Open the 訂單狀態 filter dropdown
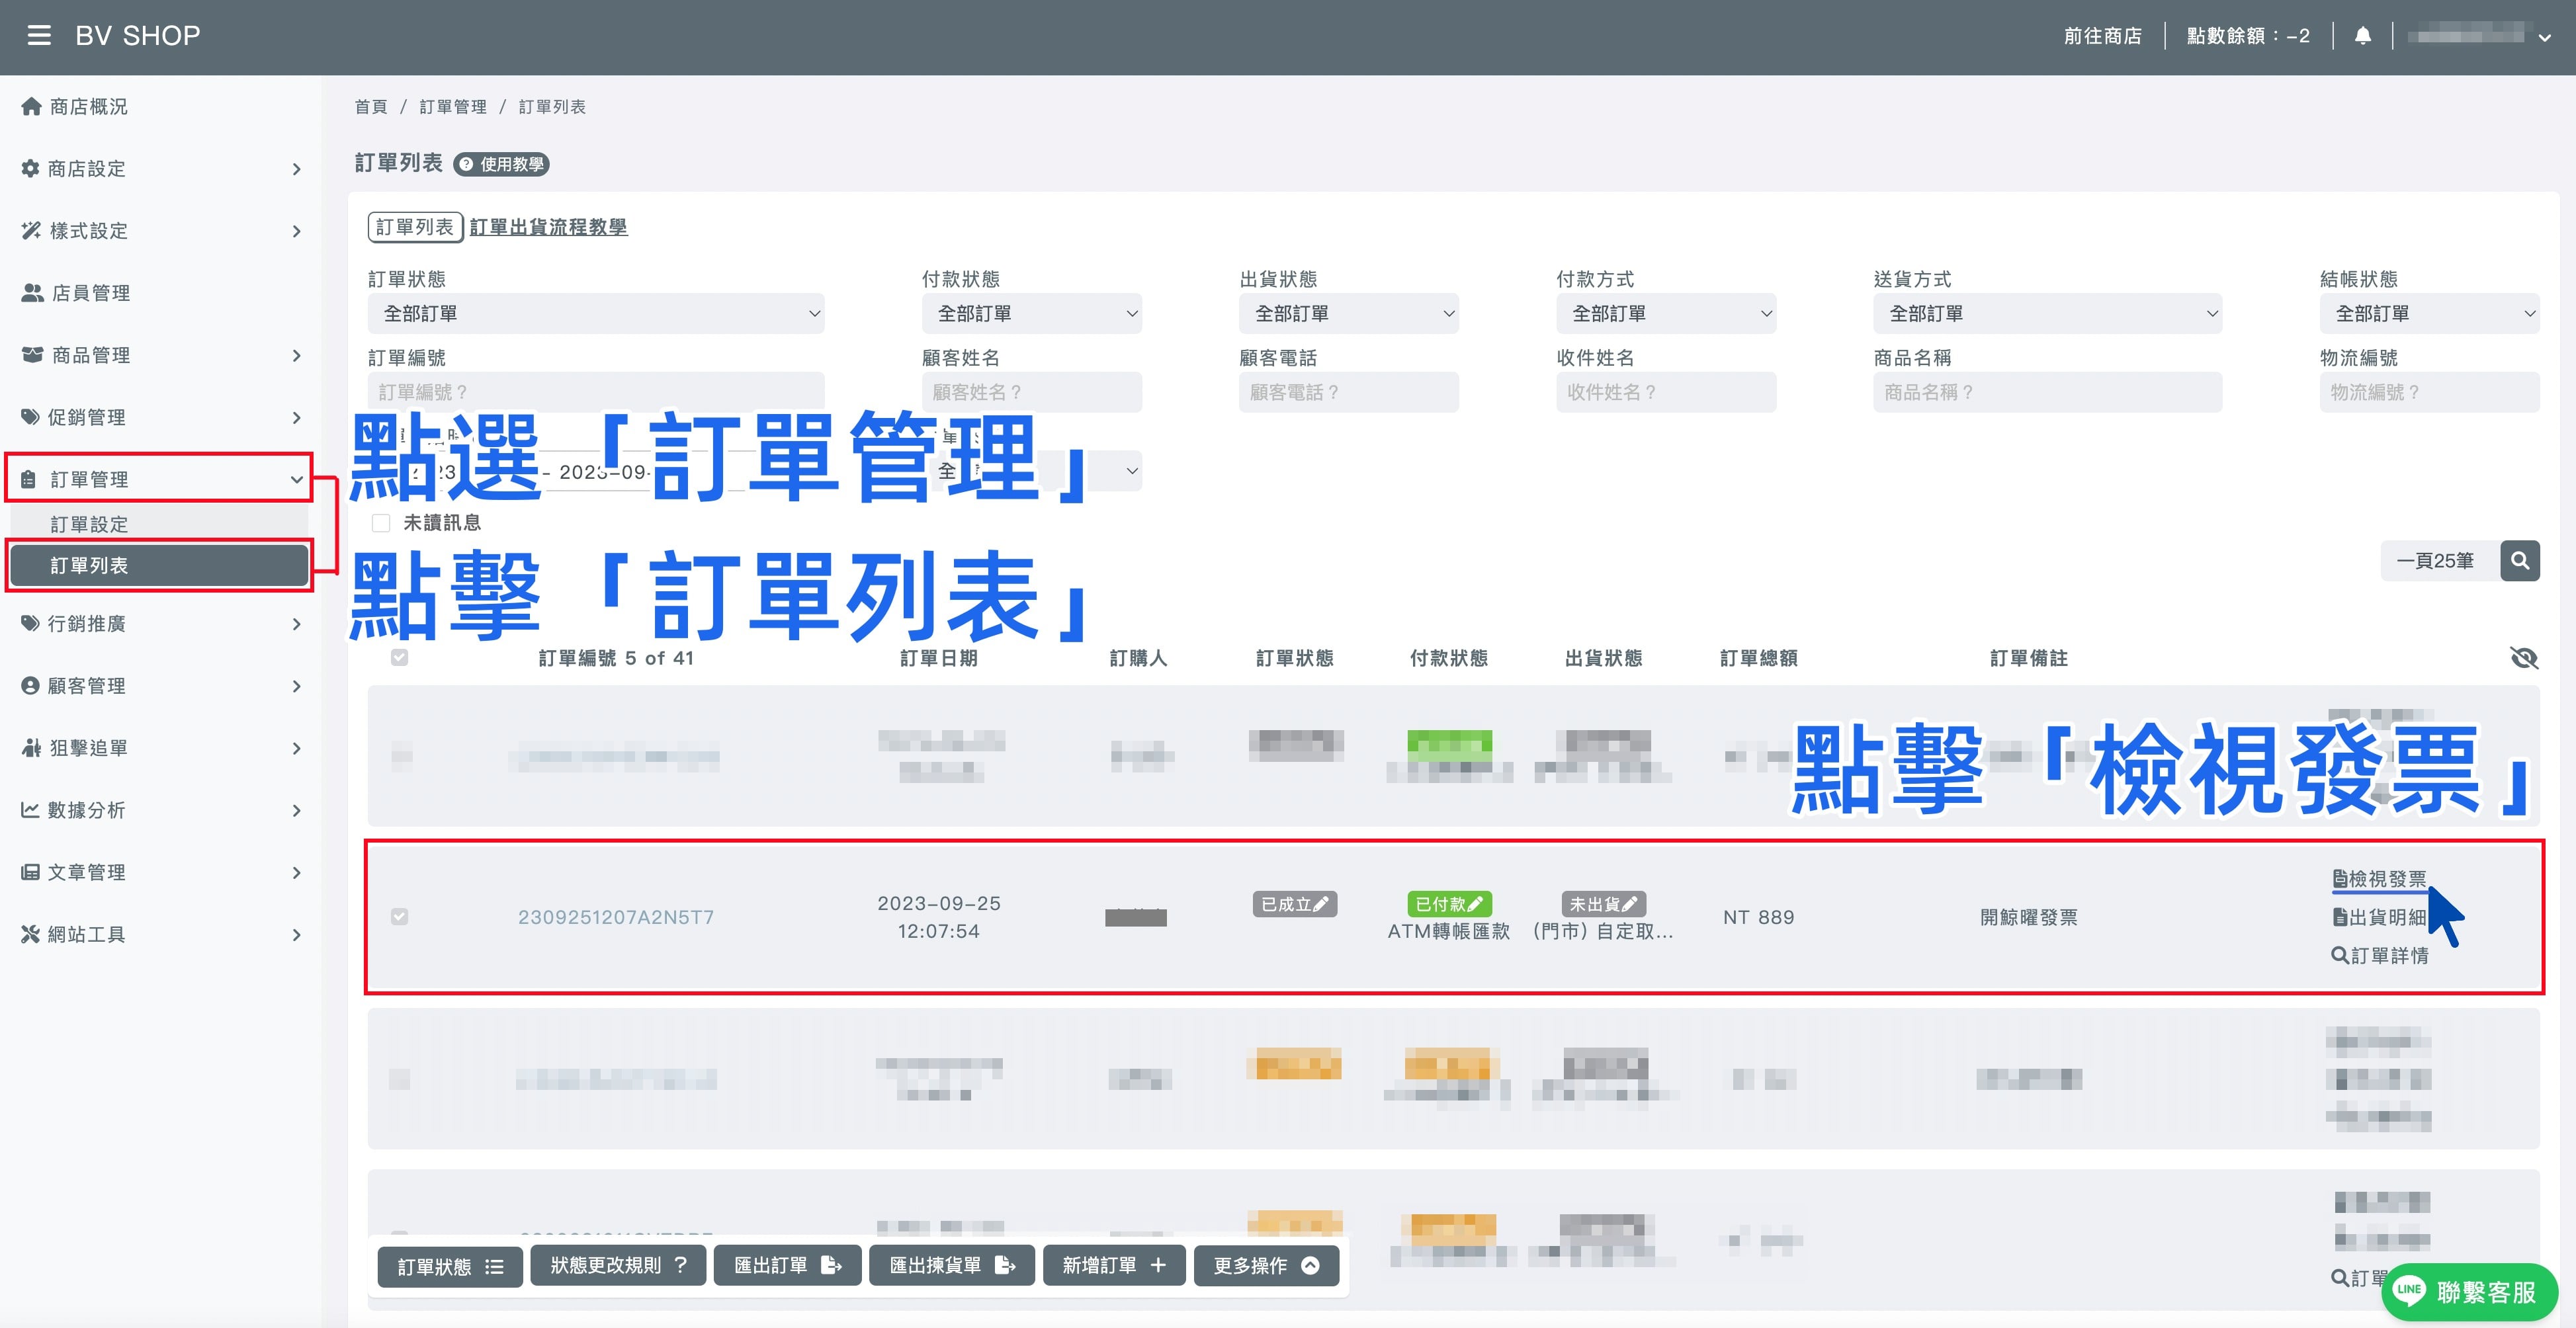This screenshot has height=1328, width=2576. [x=596, y=313]
